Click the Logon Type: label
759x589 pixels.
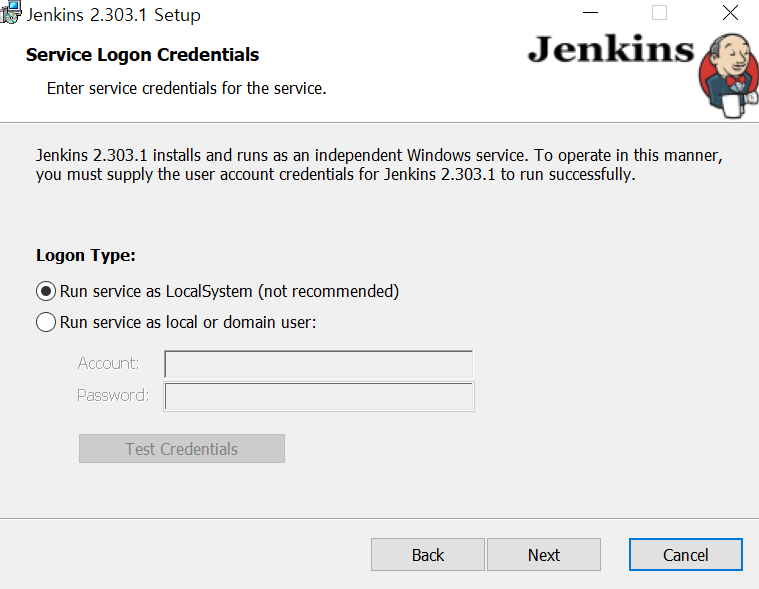pos(86,255)
